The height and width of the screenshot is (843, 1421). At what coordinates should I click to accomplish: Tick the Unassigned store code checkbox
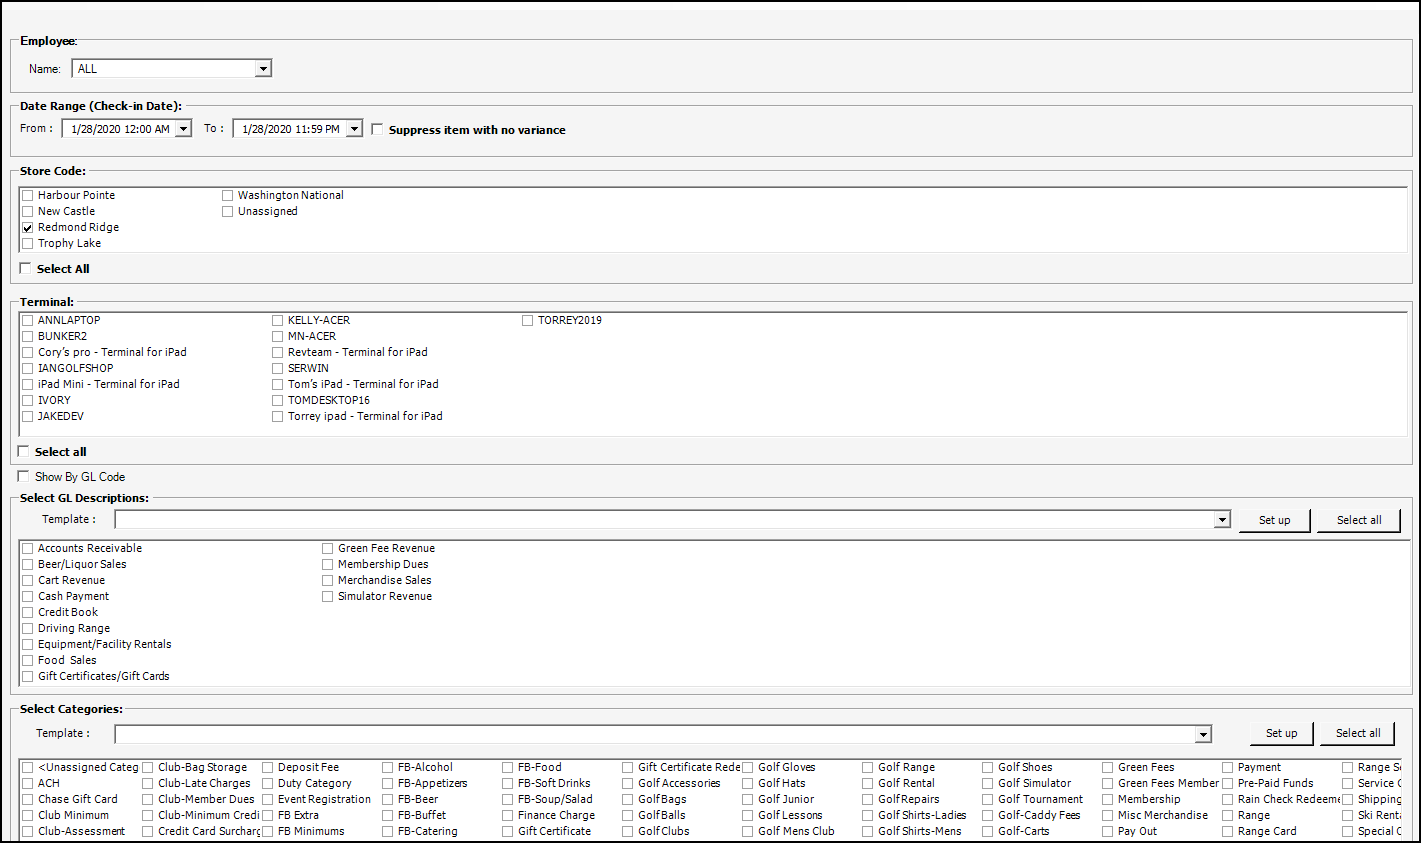point(228,212)
